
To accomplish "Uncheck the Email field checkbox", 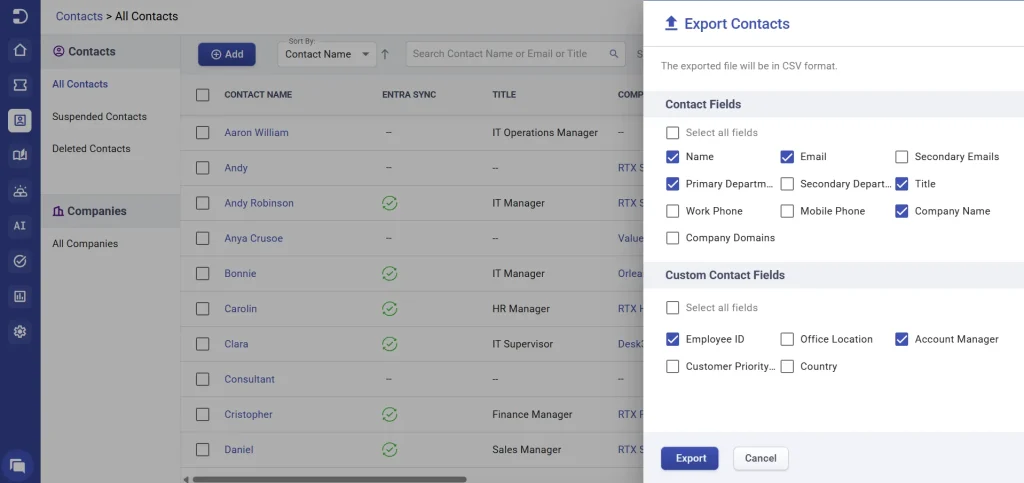I will [787, 157].
